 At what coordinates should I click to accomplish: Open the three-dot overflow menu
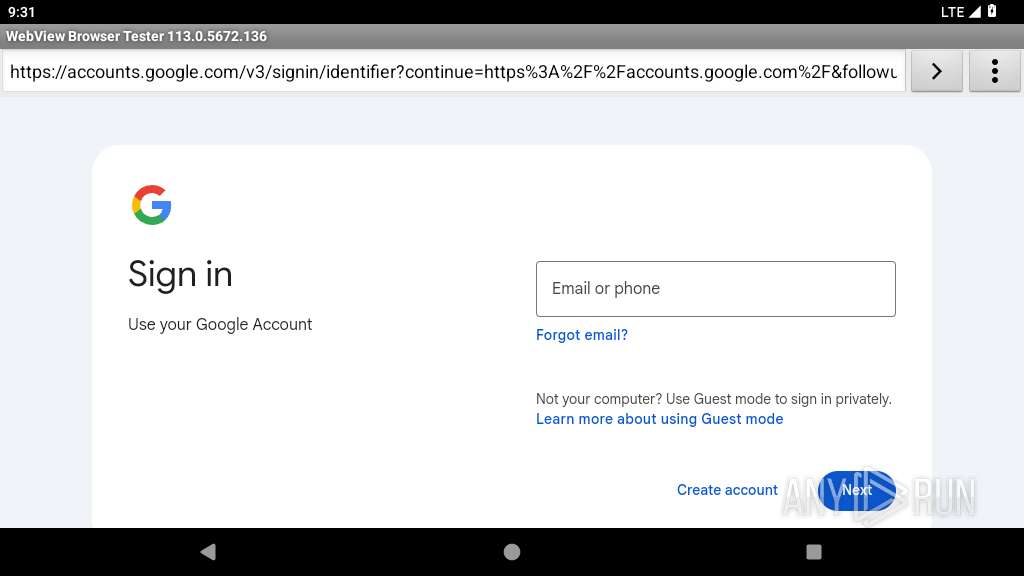pos(995,71)
